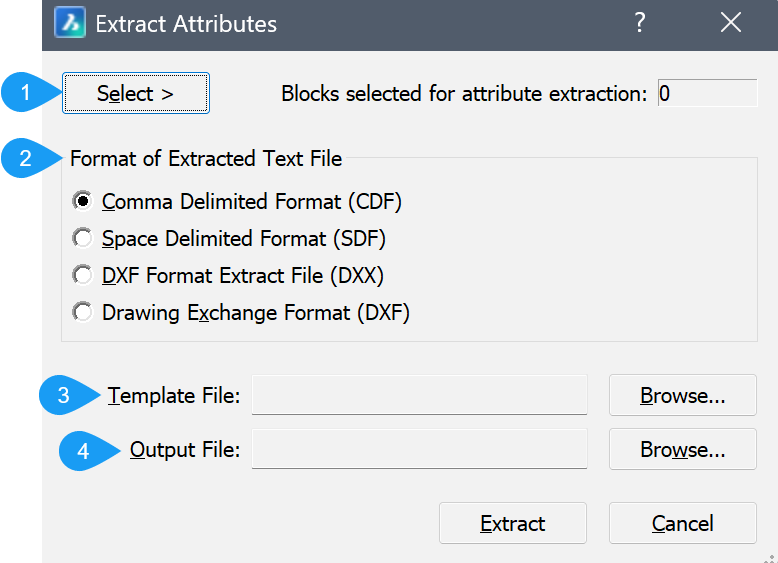Viewport: 778px width, 563px height.
Task: Click the BricsCAD logo icon in title bar
Action: coord(69,23)
